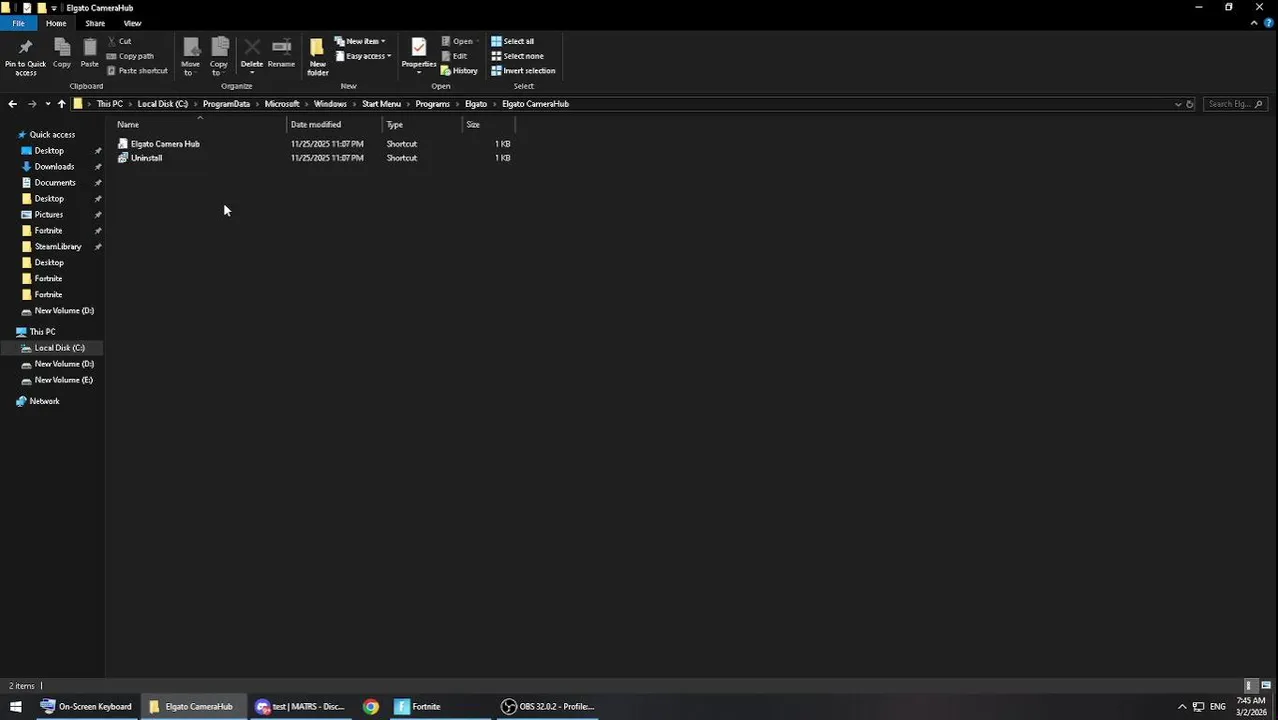Image resolution: width=1278 pixels, height=720 pixels.
Task: Open Network in navigation pane
Action: tap(44, 401)
